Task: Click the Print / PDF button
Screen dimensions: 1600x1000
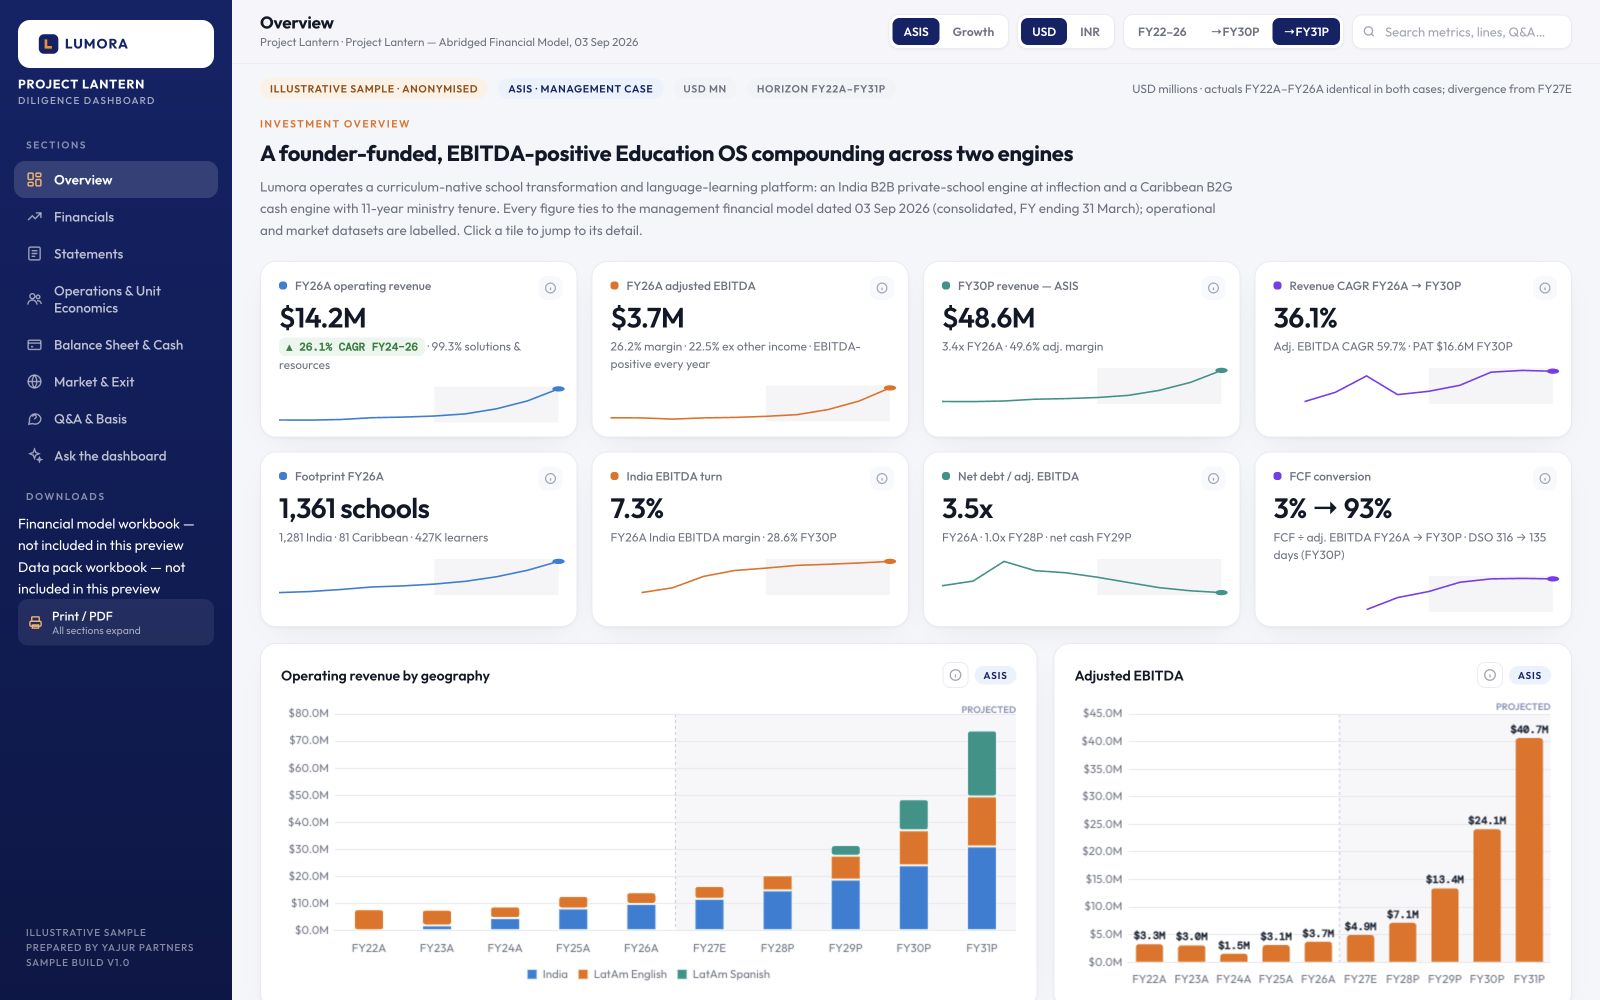Action: coord(116,622)
